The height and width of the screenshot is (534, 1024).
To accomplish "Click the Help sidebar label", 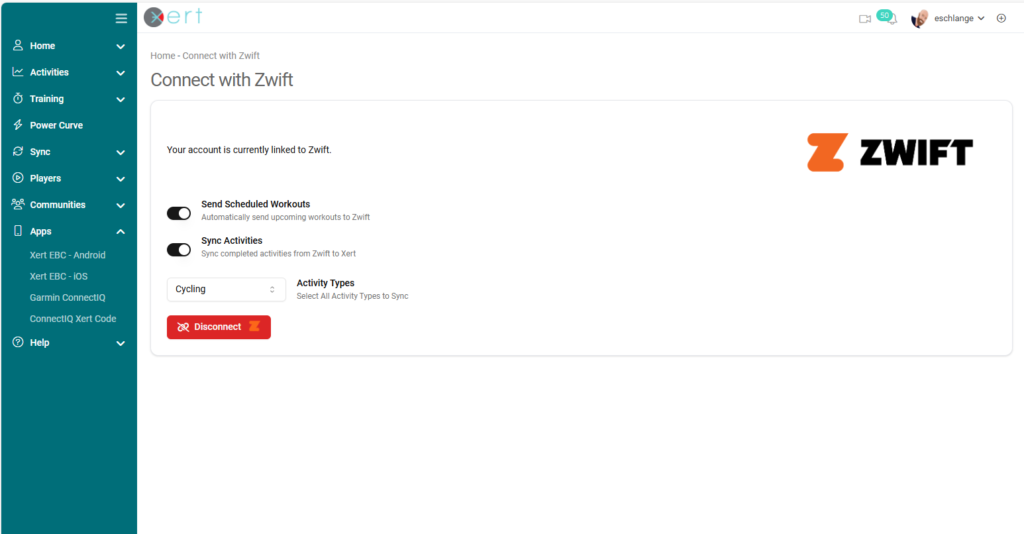I will pos(39,342).
